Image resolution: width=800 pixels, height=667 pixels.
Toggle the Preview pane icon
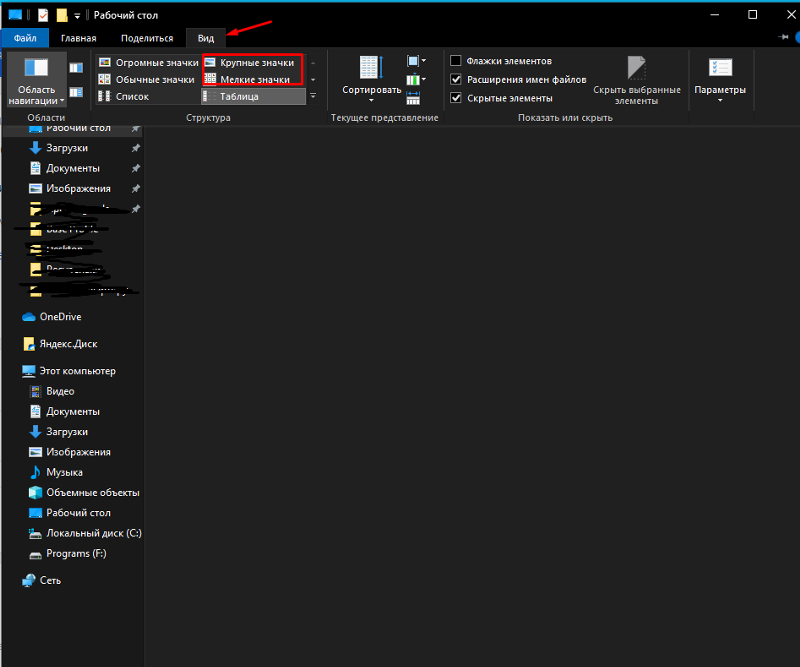click(x=76, y=68)
